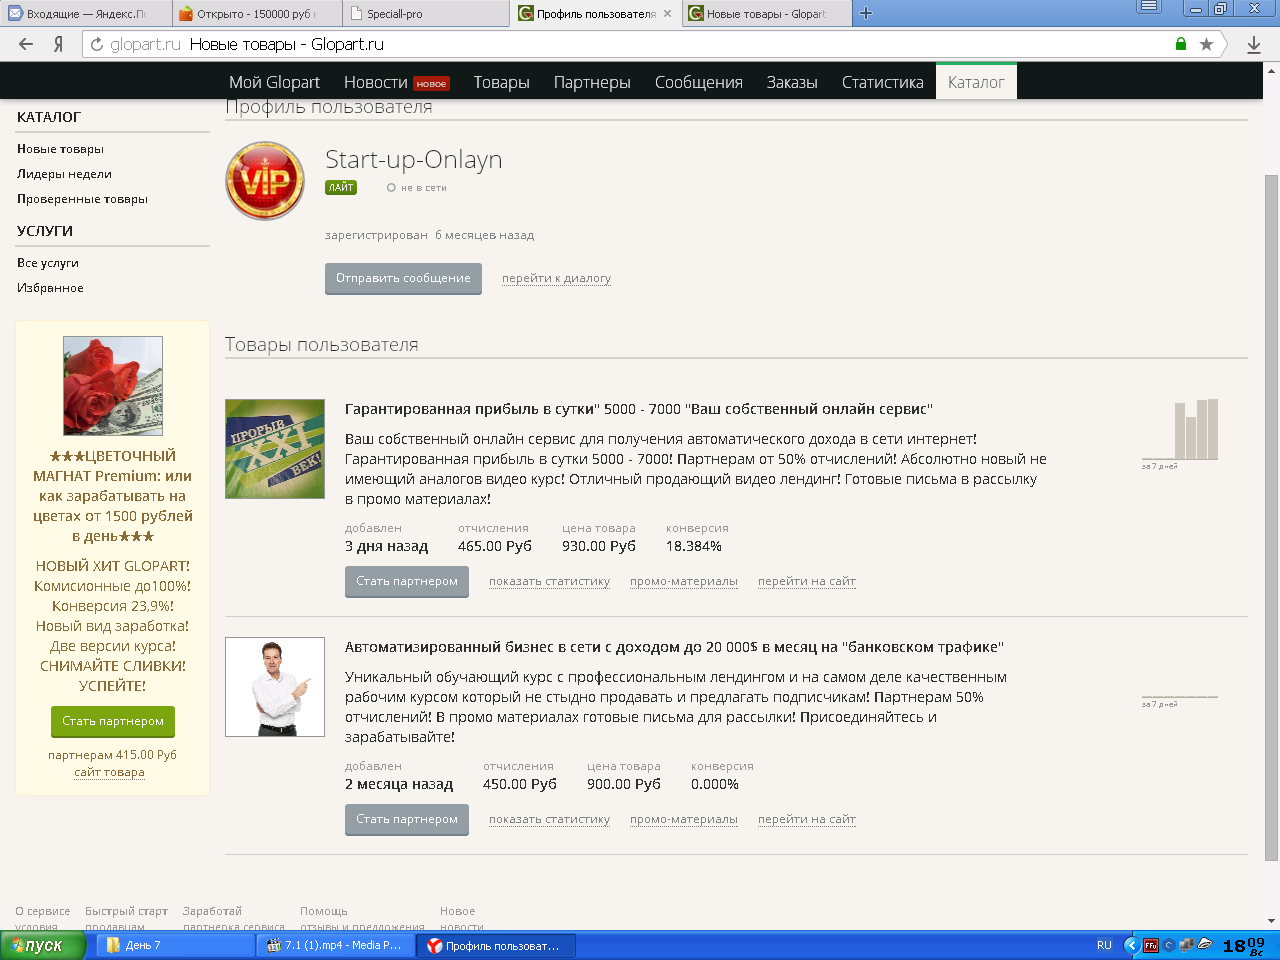Image resolution: width=1280 pixels, height=960 pixels.
Task: Open "Все услуги" sidebar link
Action: point(47,263)
